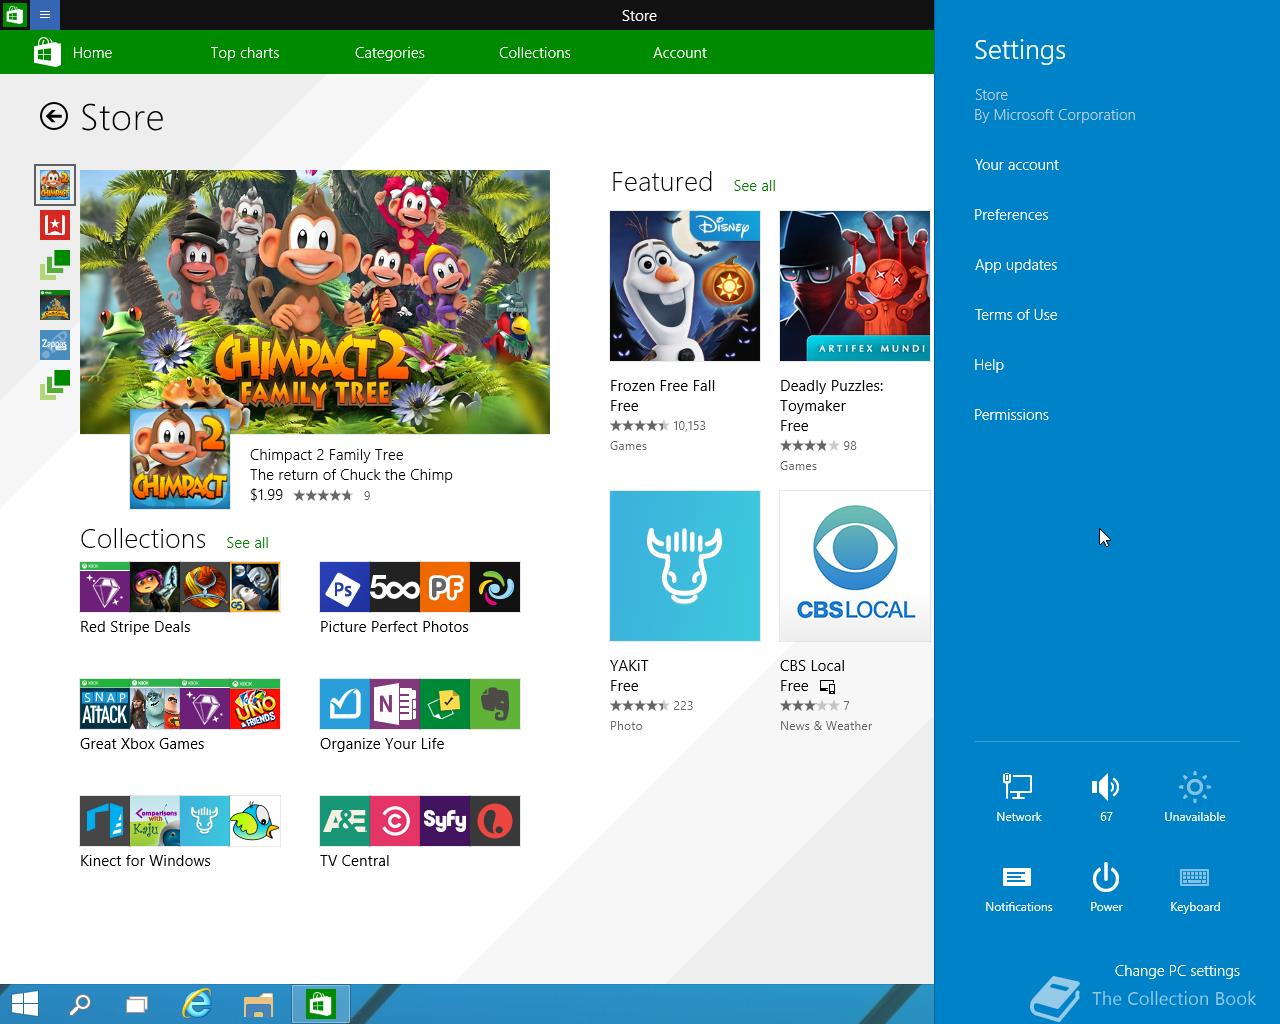Open Task View on the taskbar

coord(137,1004)
